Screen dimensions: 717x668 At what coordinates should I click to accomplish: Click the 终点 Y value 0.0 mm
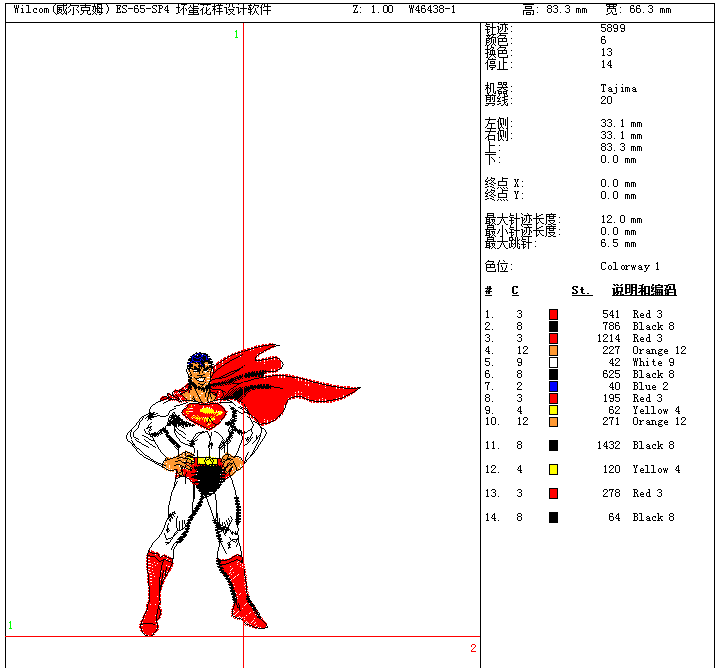[618, 196]
